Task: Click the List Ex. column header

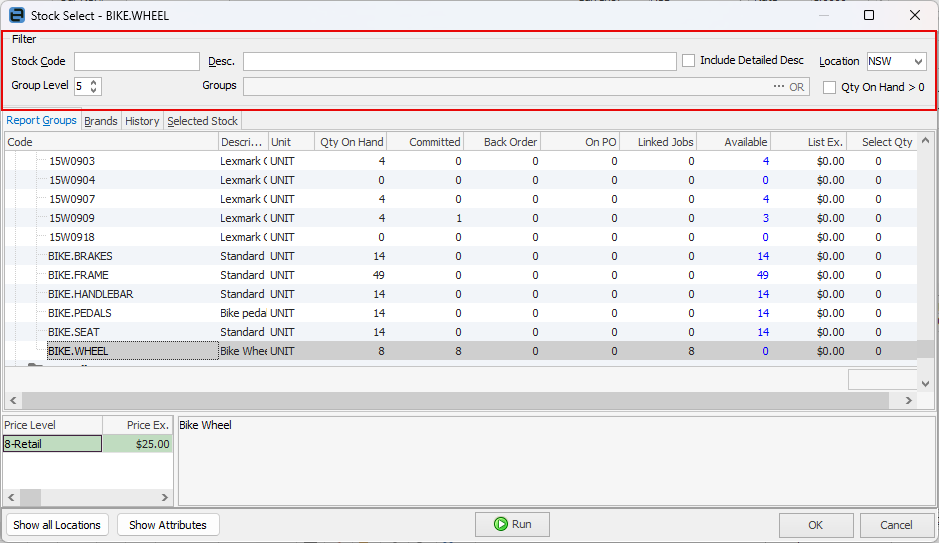Action: click(809, 142)
